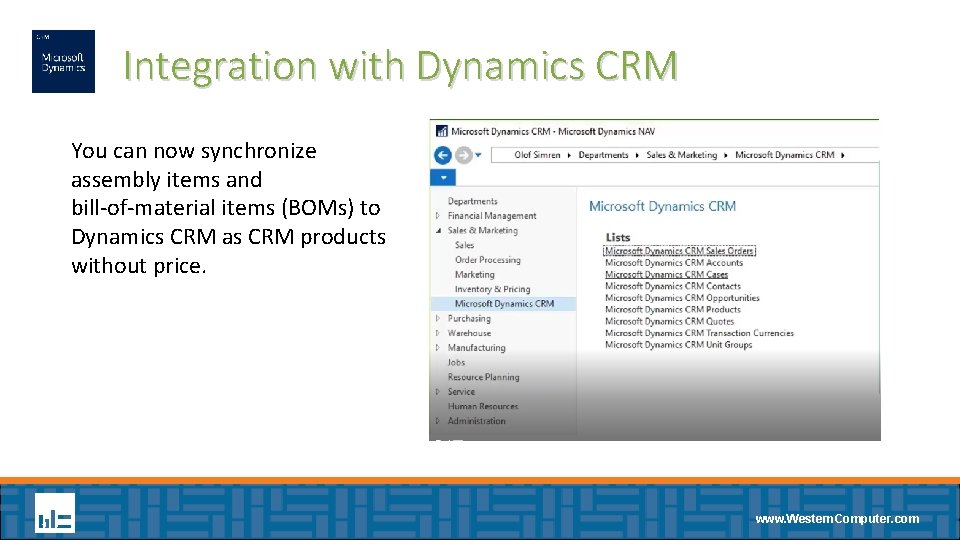Screen dimensions: 960x540
Task: Click the Lists section heading
Action: [618, 237]
